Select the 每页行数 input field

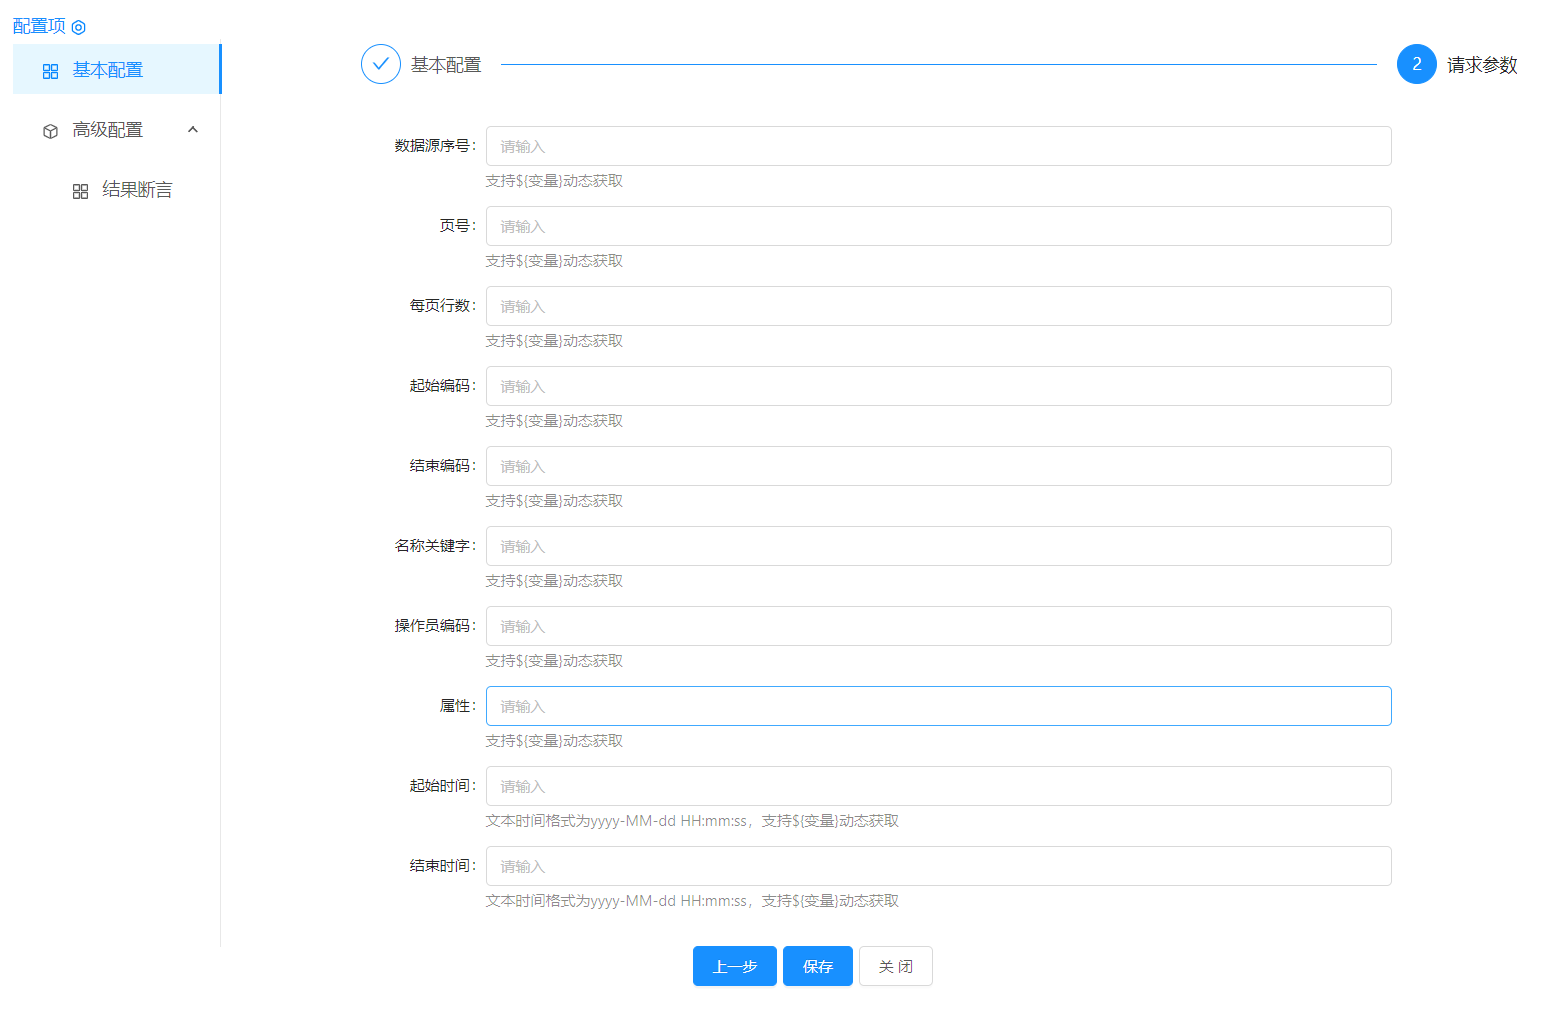tap(938, 306)
